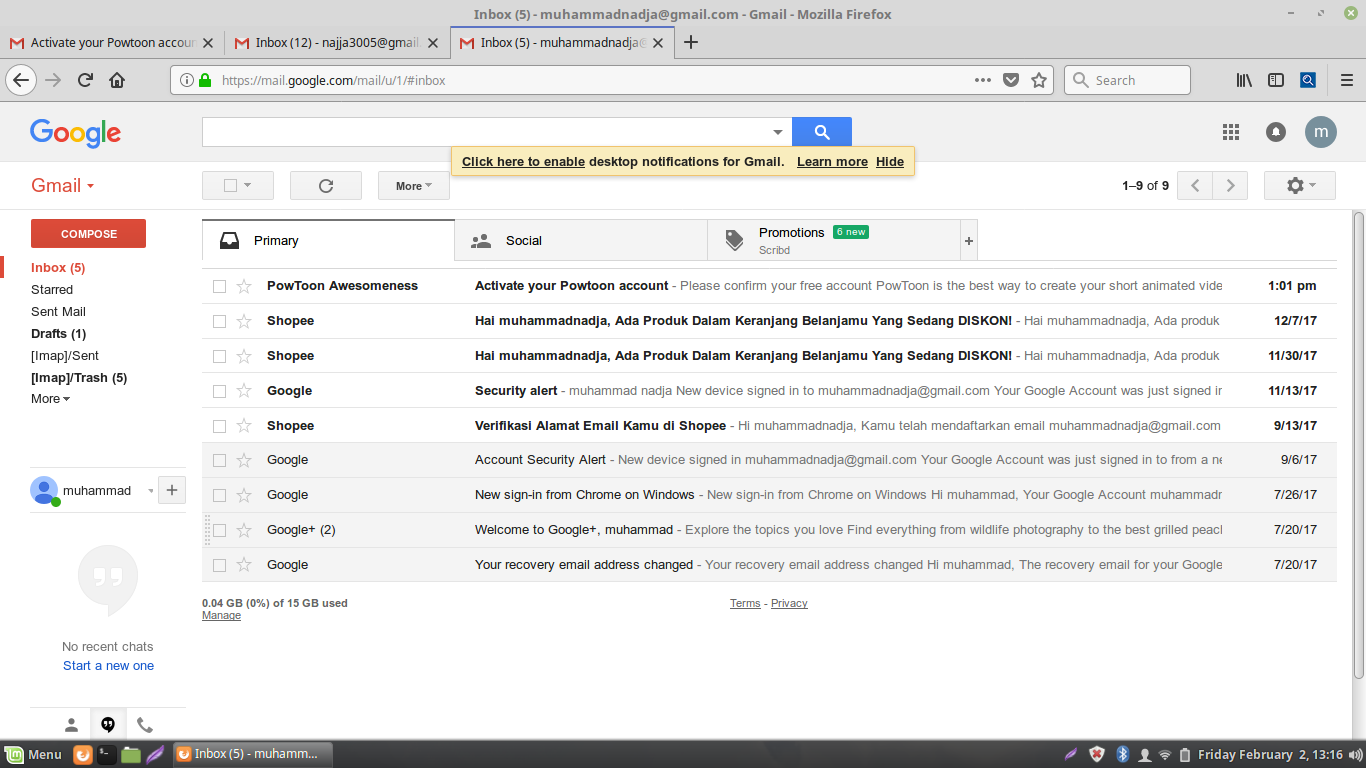Open the muhammad chat status dropdown
Image resolution: width=1366 pixels, height=768 pixels.
click(151, 491)
